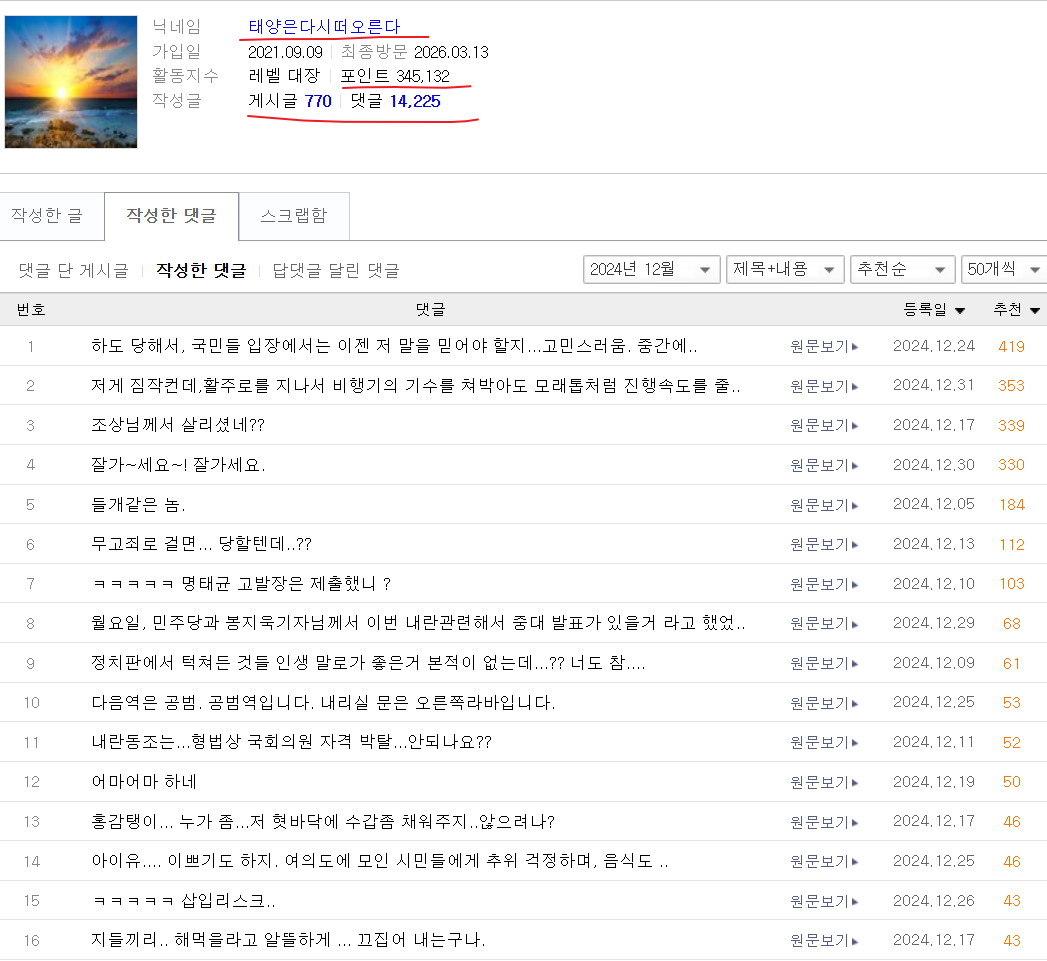Select the bold 작성한 댓글 sub-filter
The width and height of the screenshot is (1047, 961).
(x=201, y=270)
